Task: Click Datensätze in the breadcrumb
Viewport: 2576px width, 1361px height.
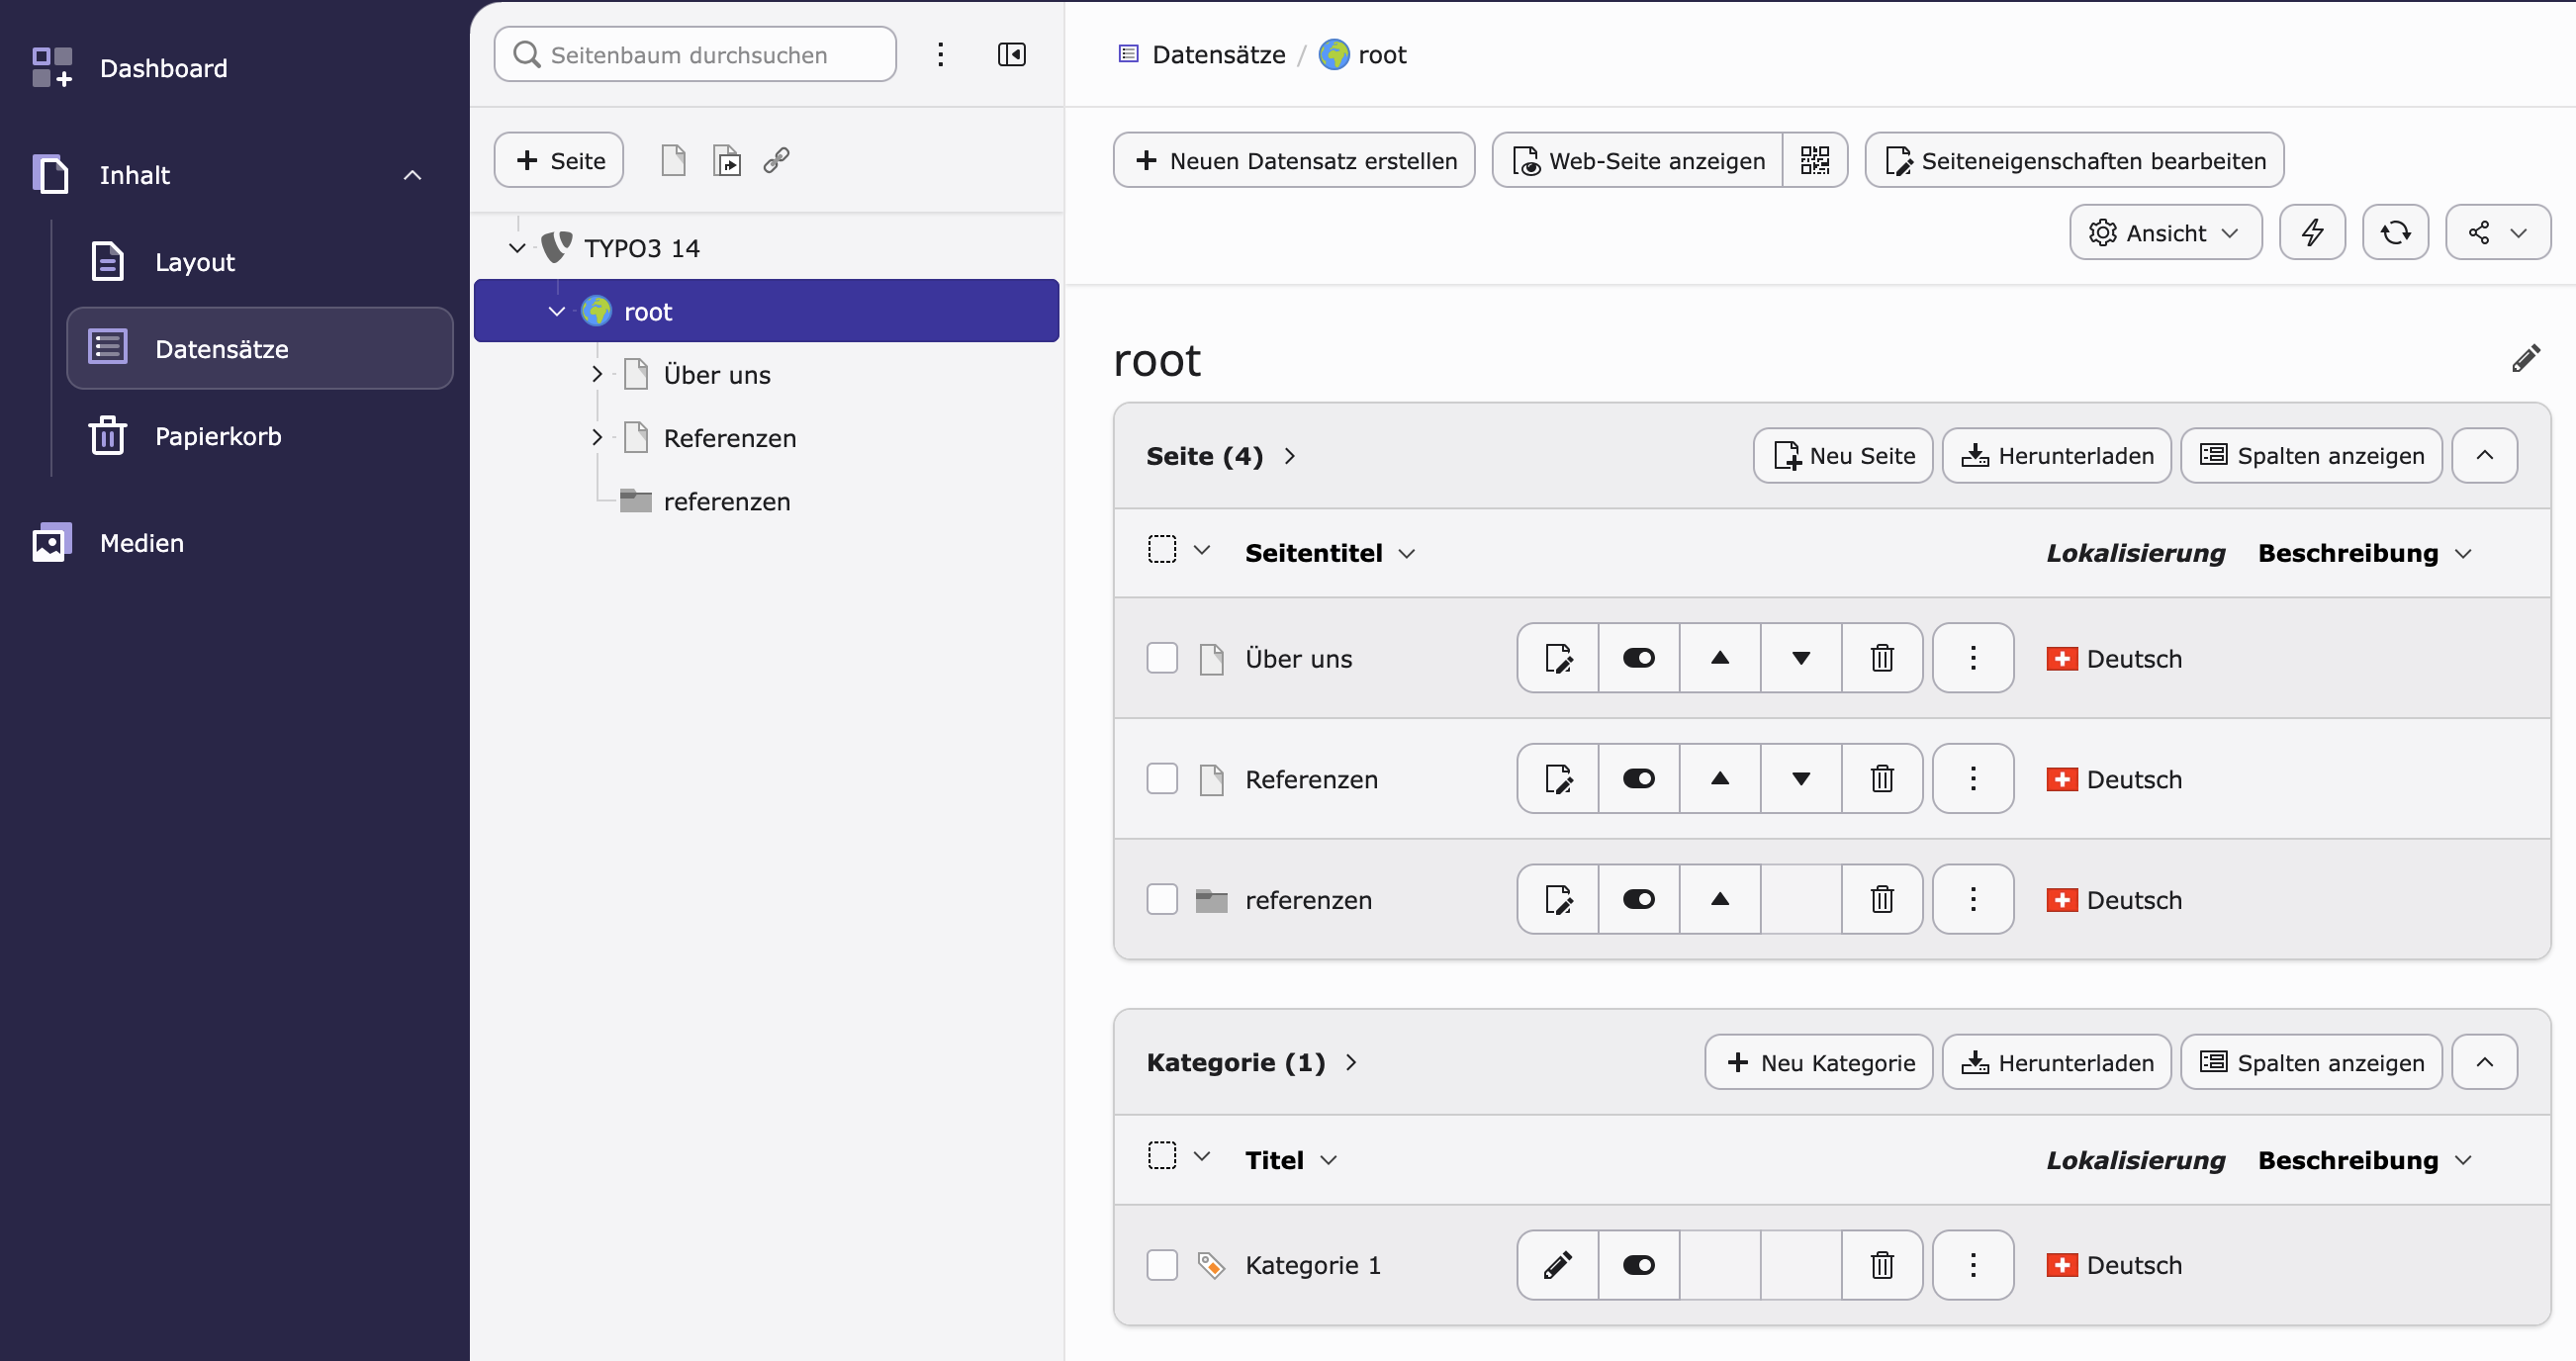Action: [1218, 54]
